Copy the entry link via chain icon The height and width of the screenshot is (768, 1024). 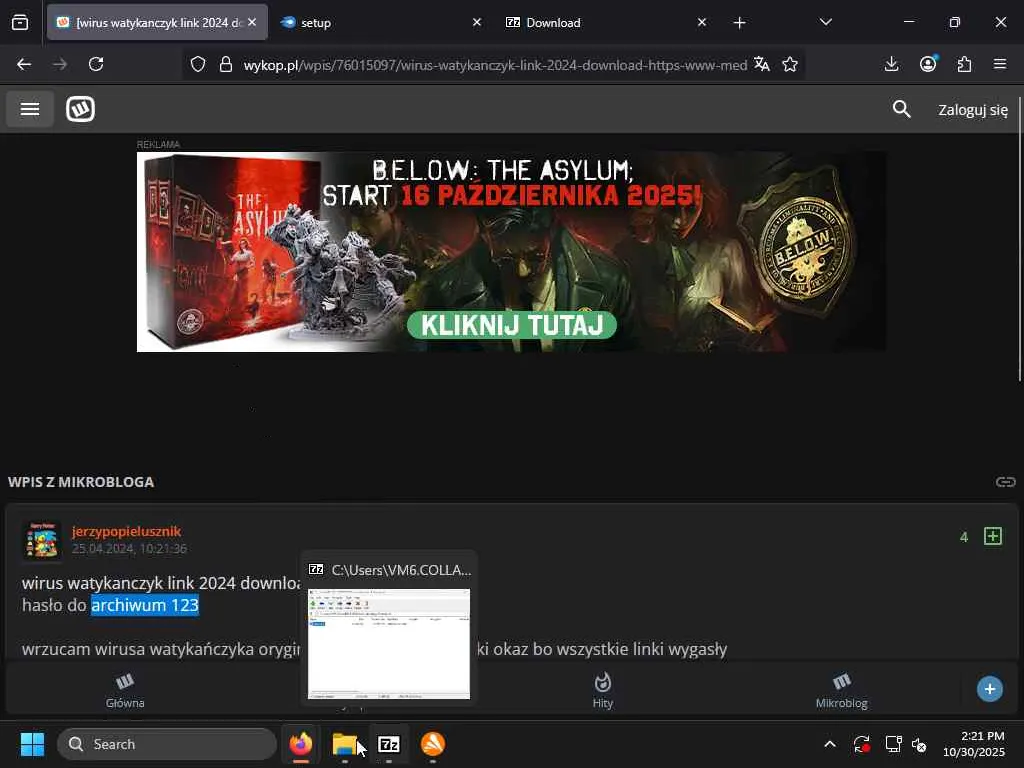(x=1005, y=482)
